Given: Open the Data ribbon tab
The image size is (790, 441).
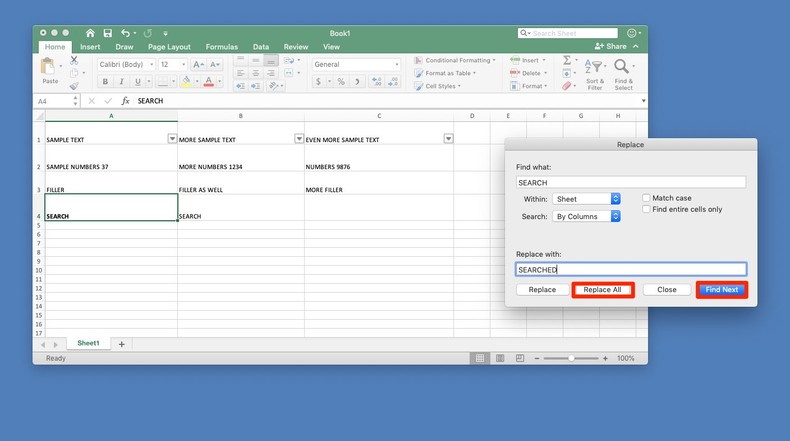Looking at the screenshot, I should point(260,47).
